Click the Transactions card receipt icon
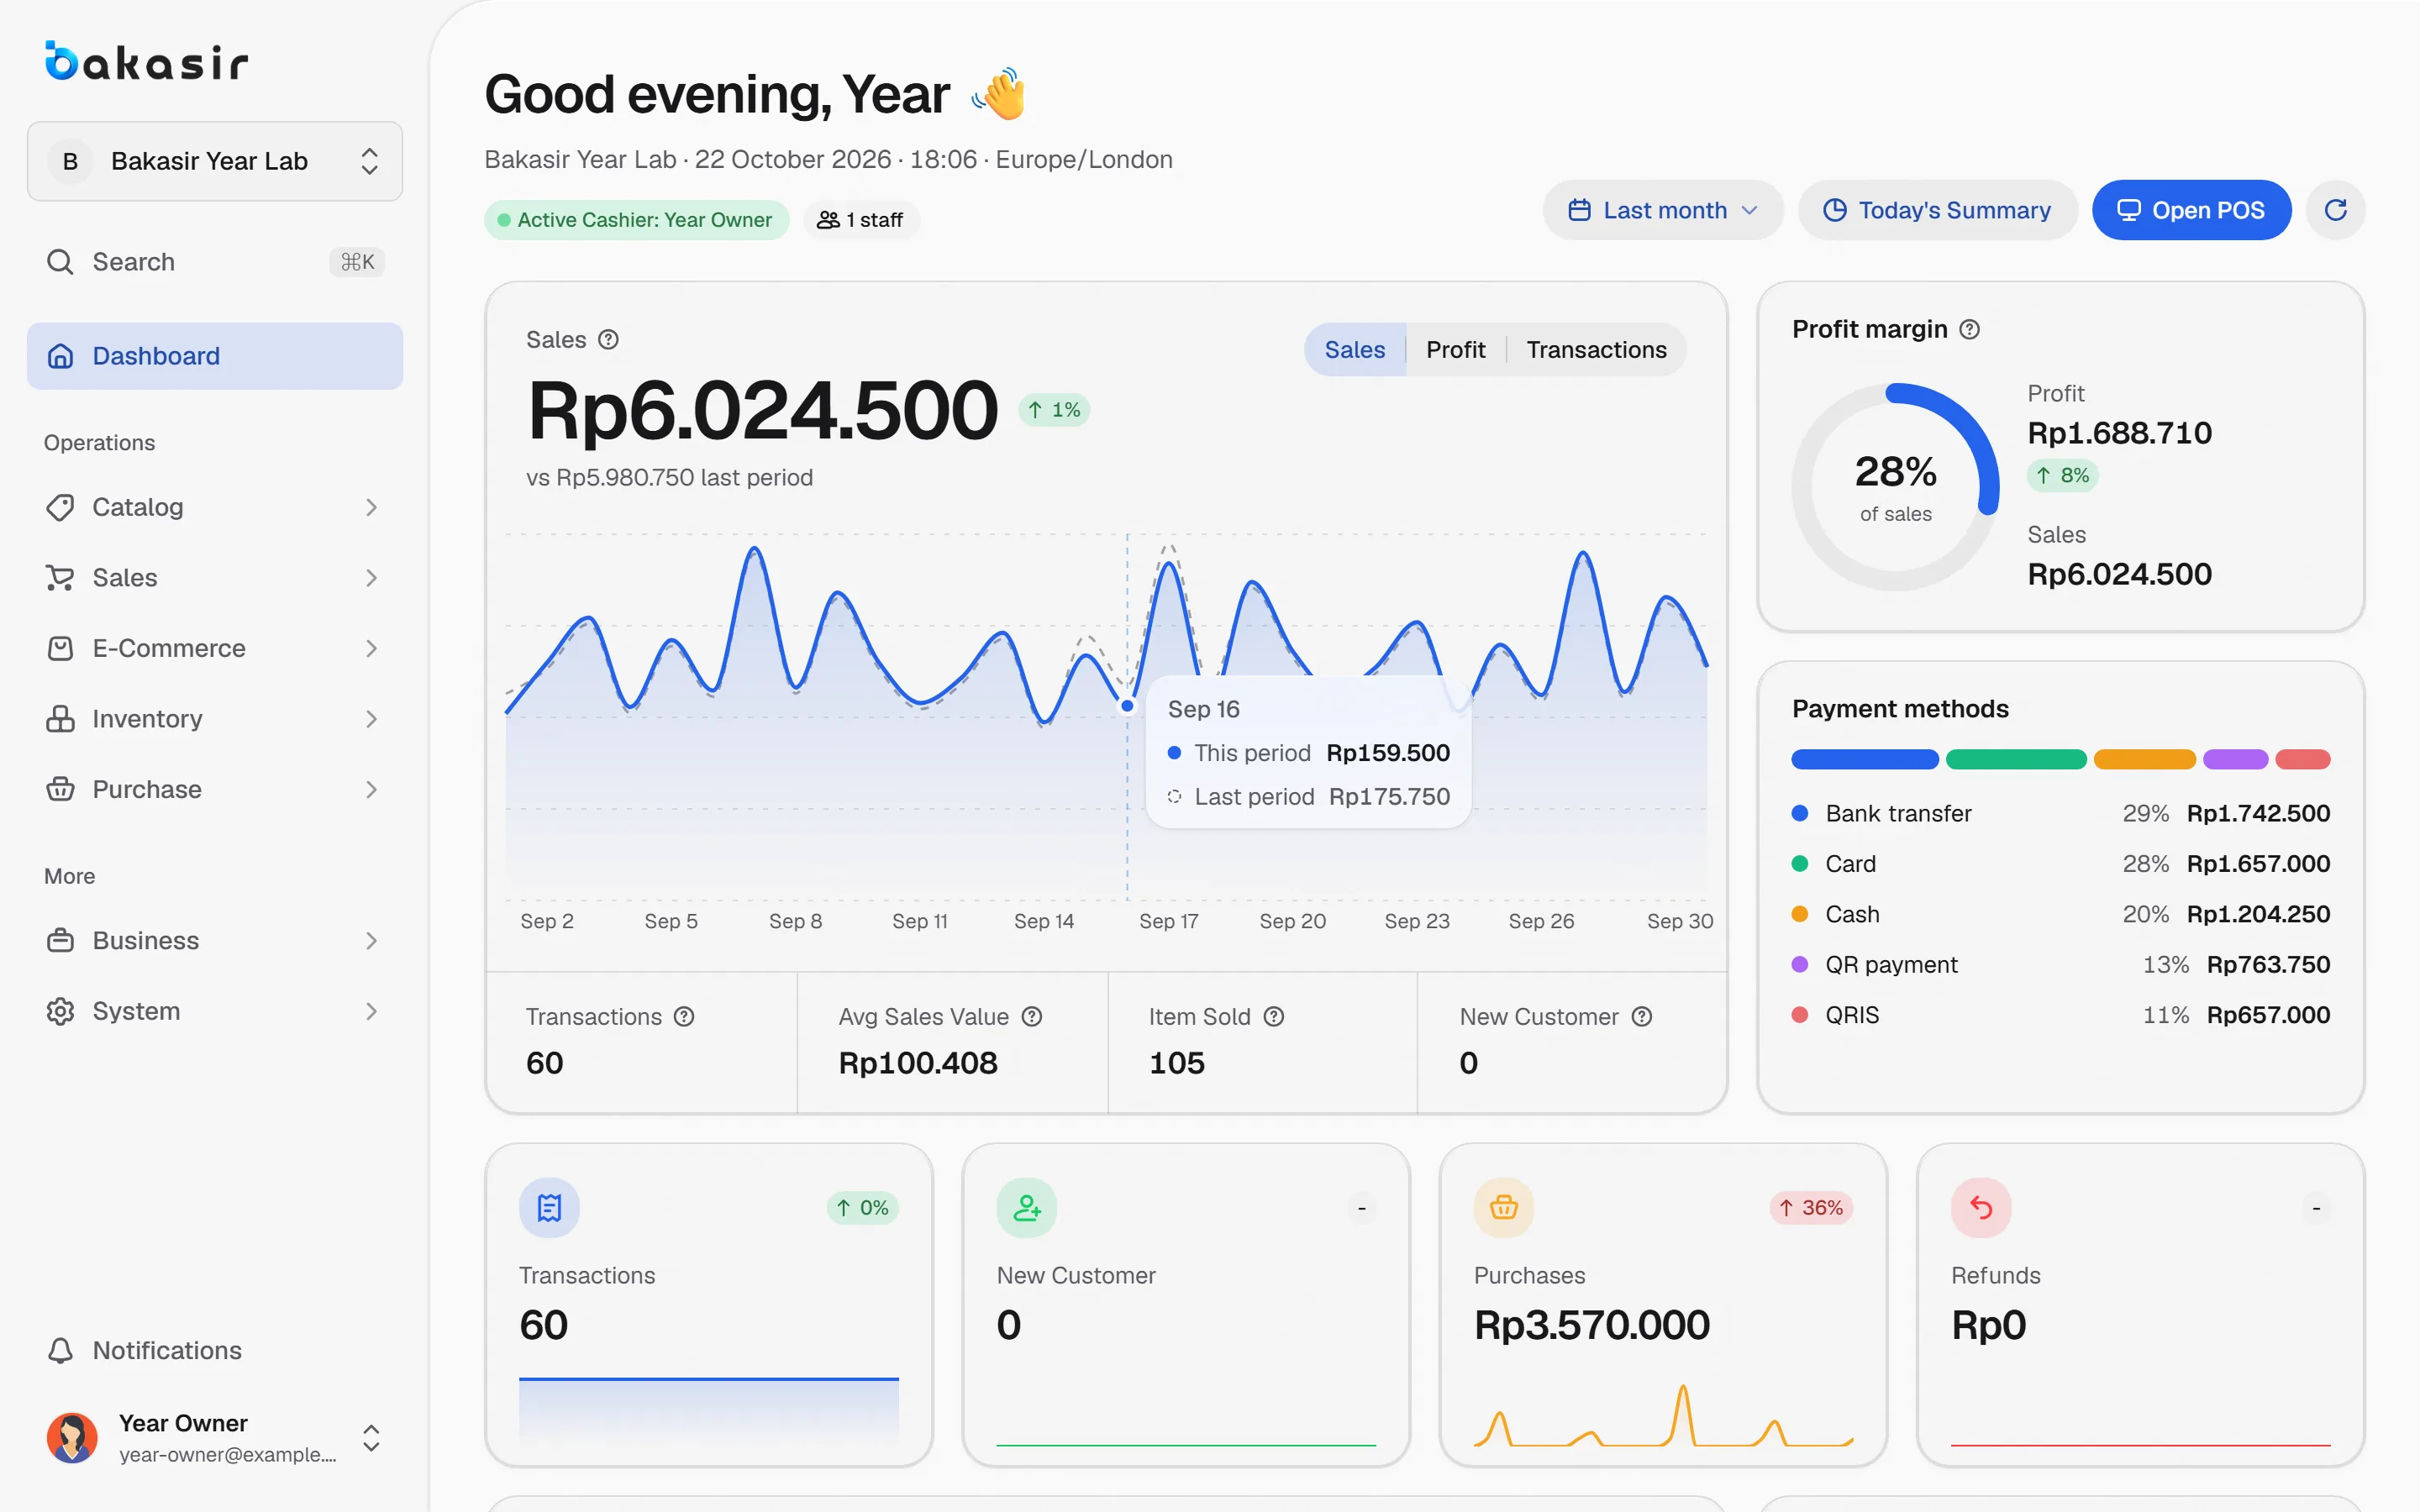 coord(549,1208)
